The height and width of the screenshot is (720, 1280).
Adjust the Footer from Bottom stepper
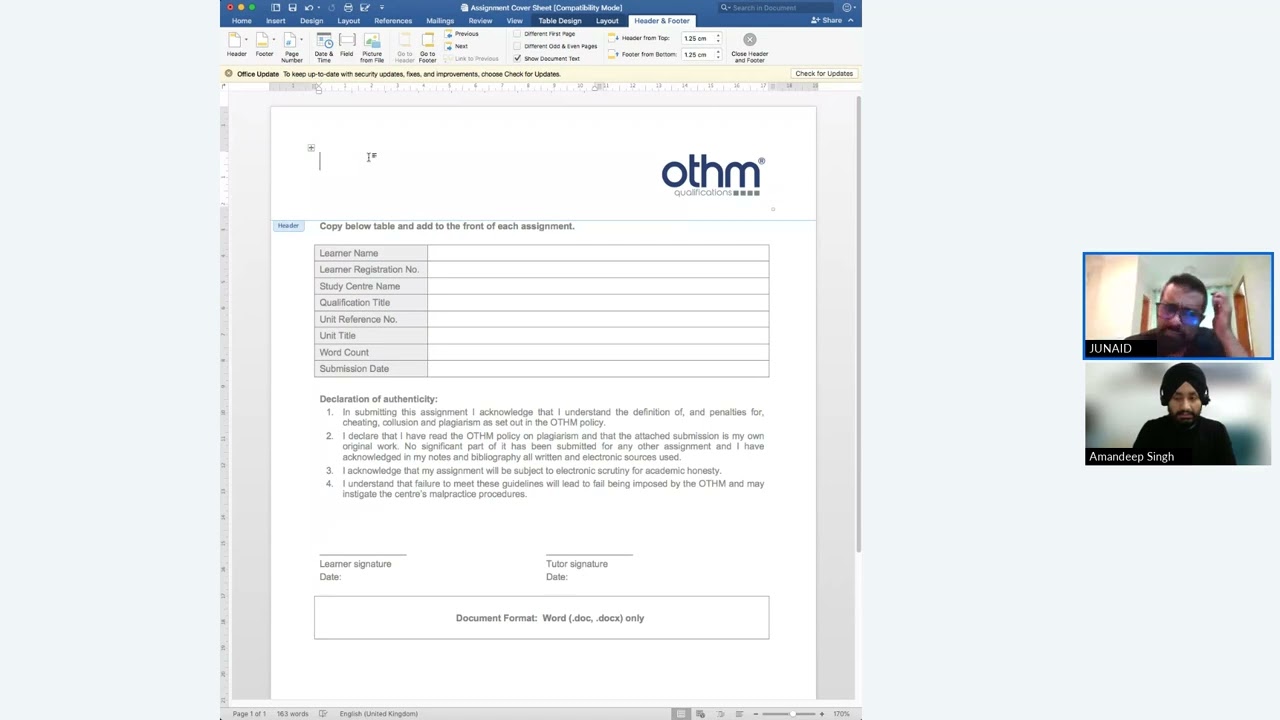point(717,54)
